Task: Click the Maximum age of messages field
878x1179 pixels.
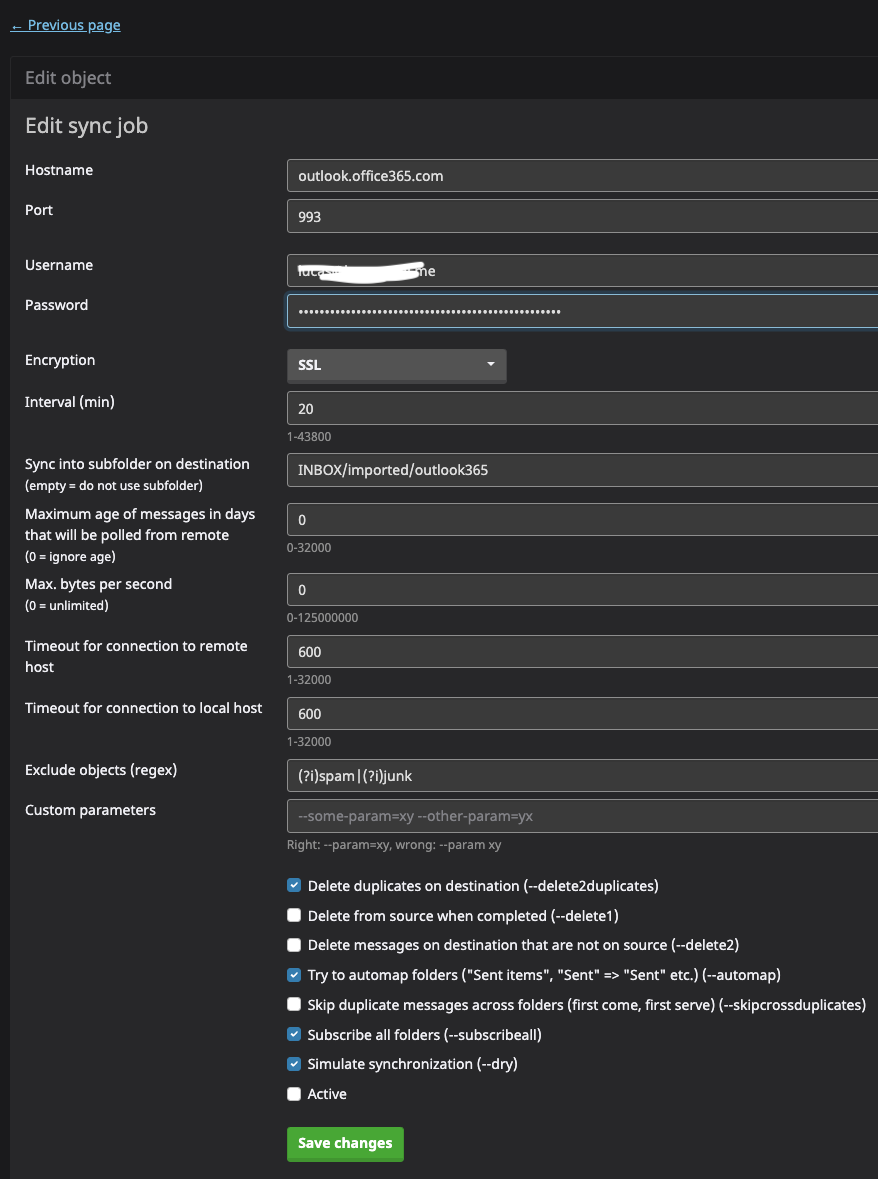Action: [580, 520]
